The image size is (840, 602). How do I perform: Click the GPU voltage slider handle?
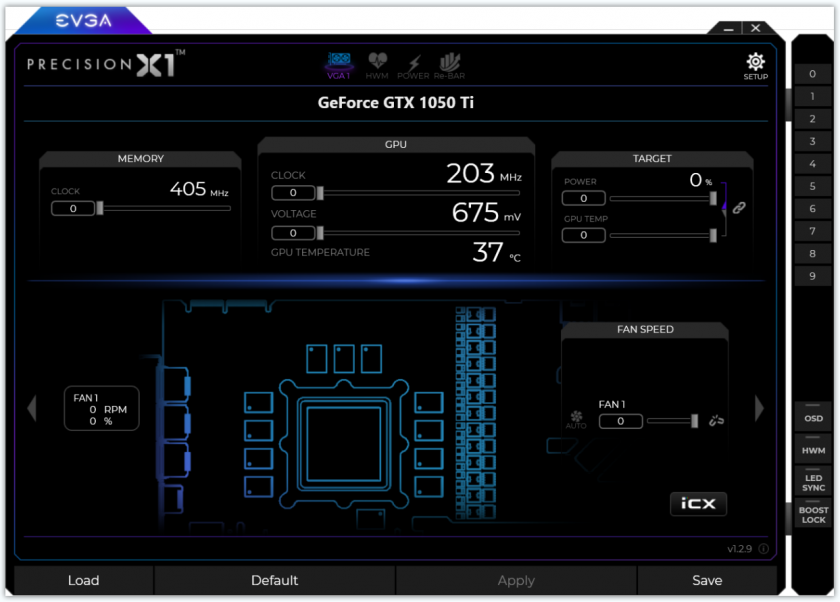(320, 233)
